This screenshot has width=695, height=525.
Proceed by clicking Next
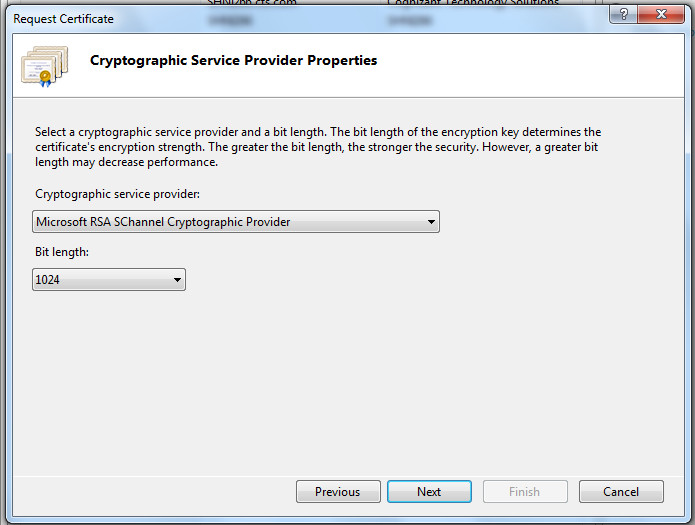[429, 491]
